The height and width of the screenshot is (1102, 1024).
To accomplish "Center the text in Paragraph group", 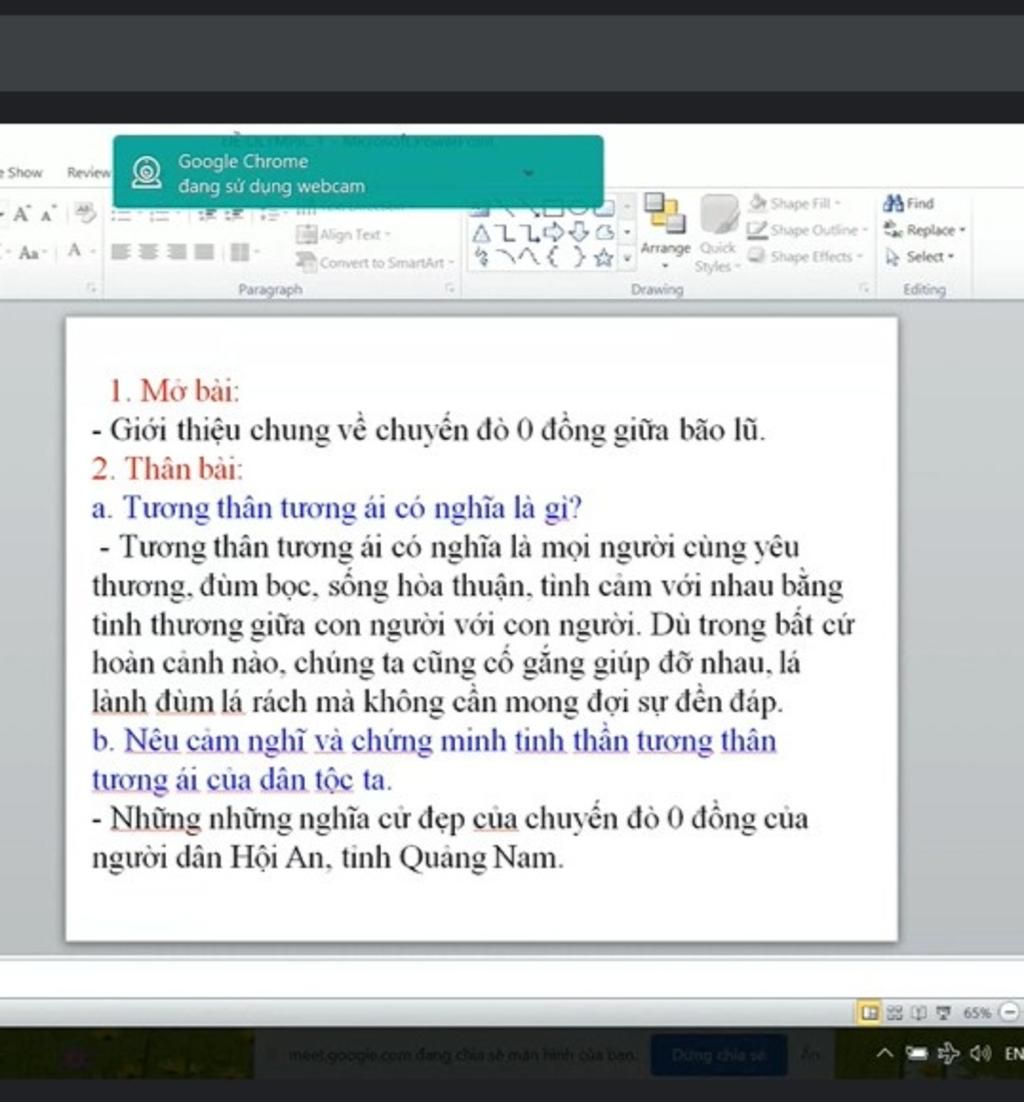I will pyautogui.click(x=148, y=252).
